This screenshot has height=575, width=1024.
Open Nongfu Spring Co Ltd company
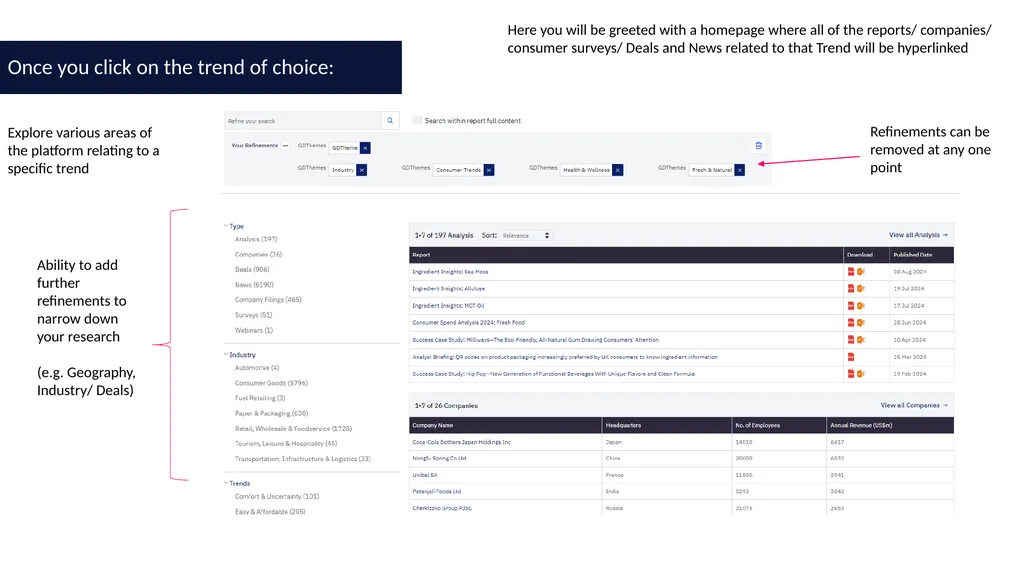click(x=439, y=458)
